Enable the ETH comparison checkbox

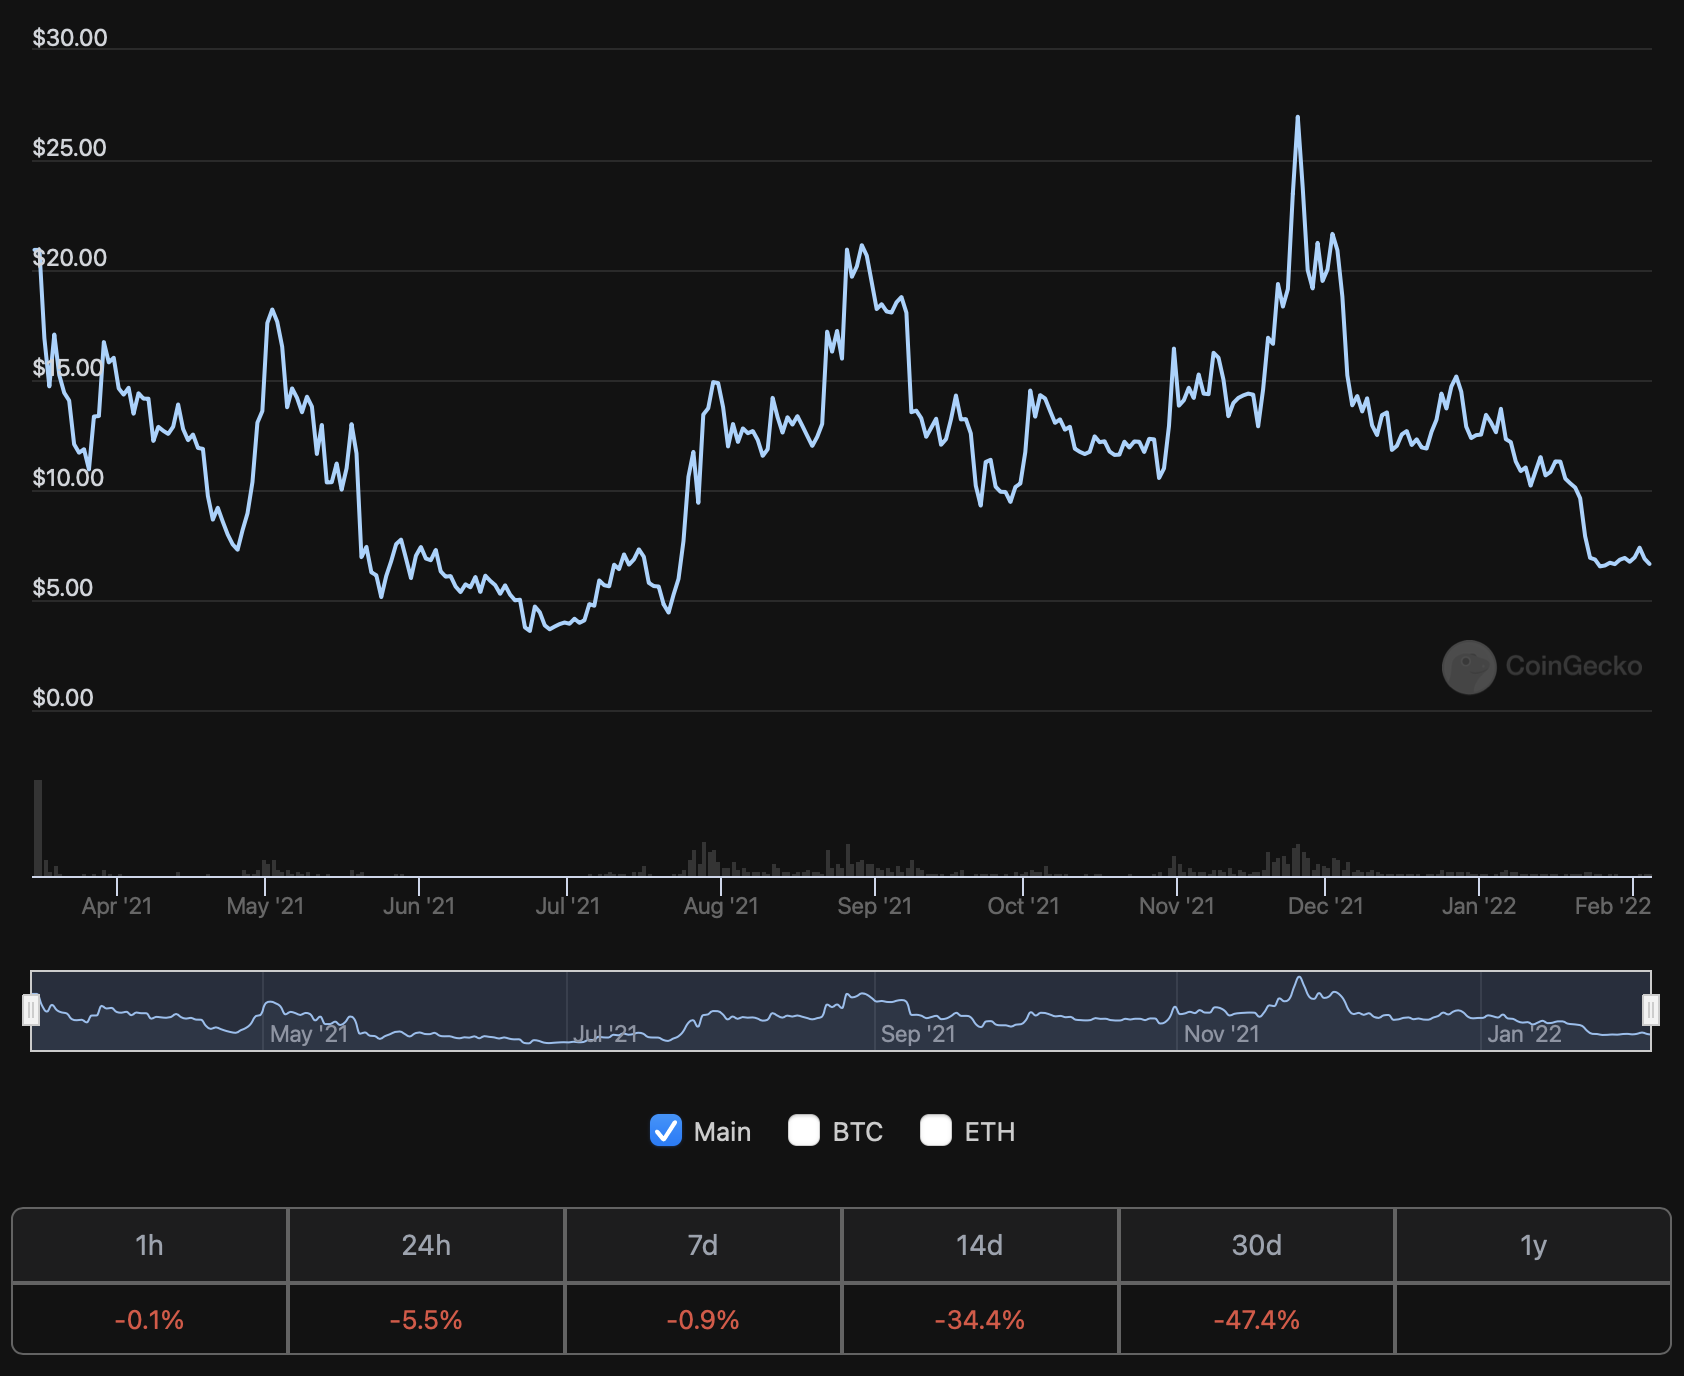pyautogui.click(x=936, y=1130)
